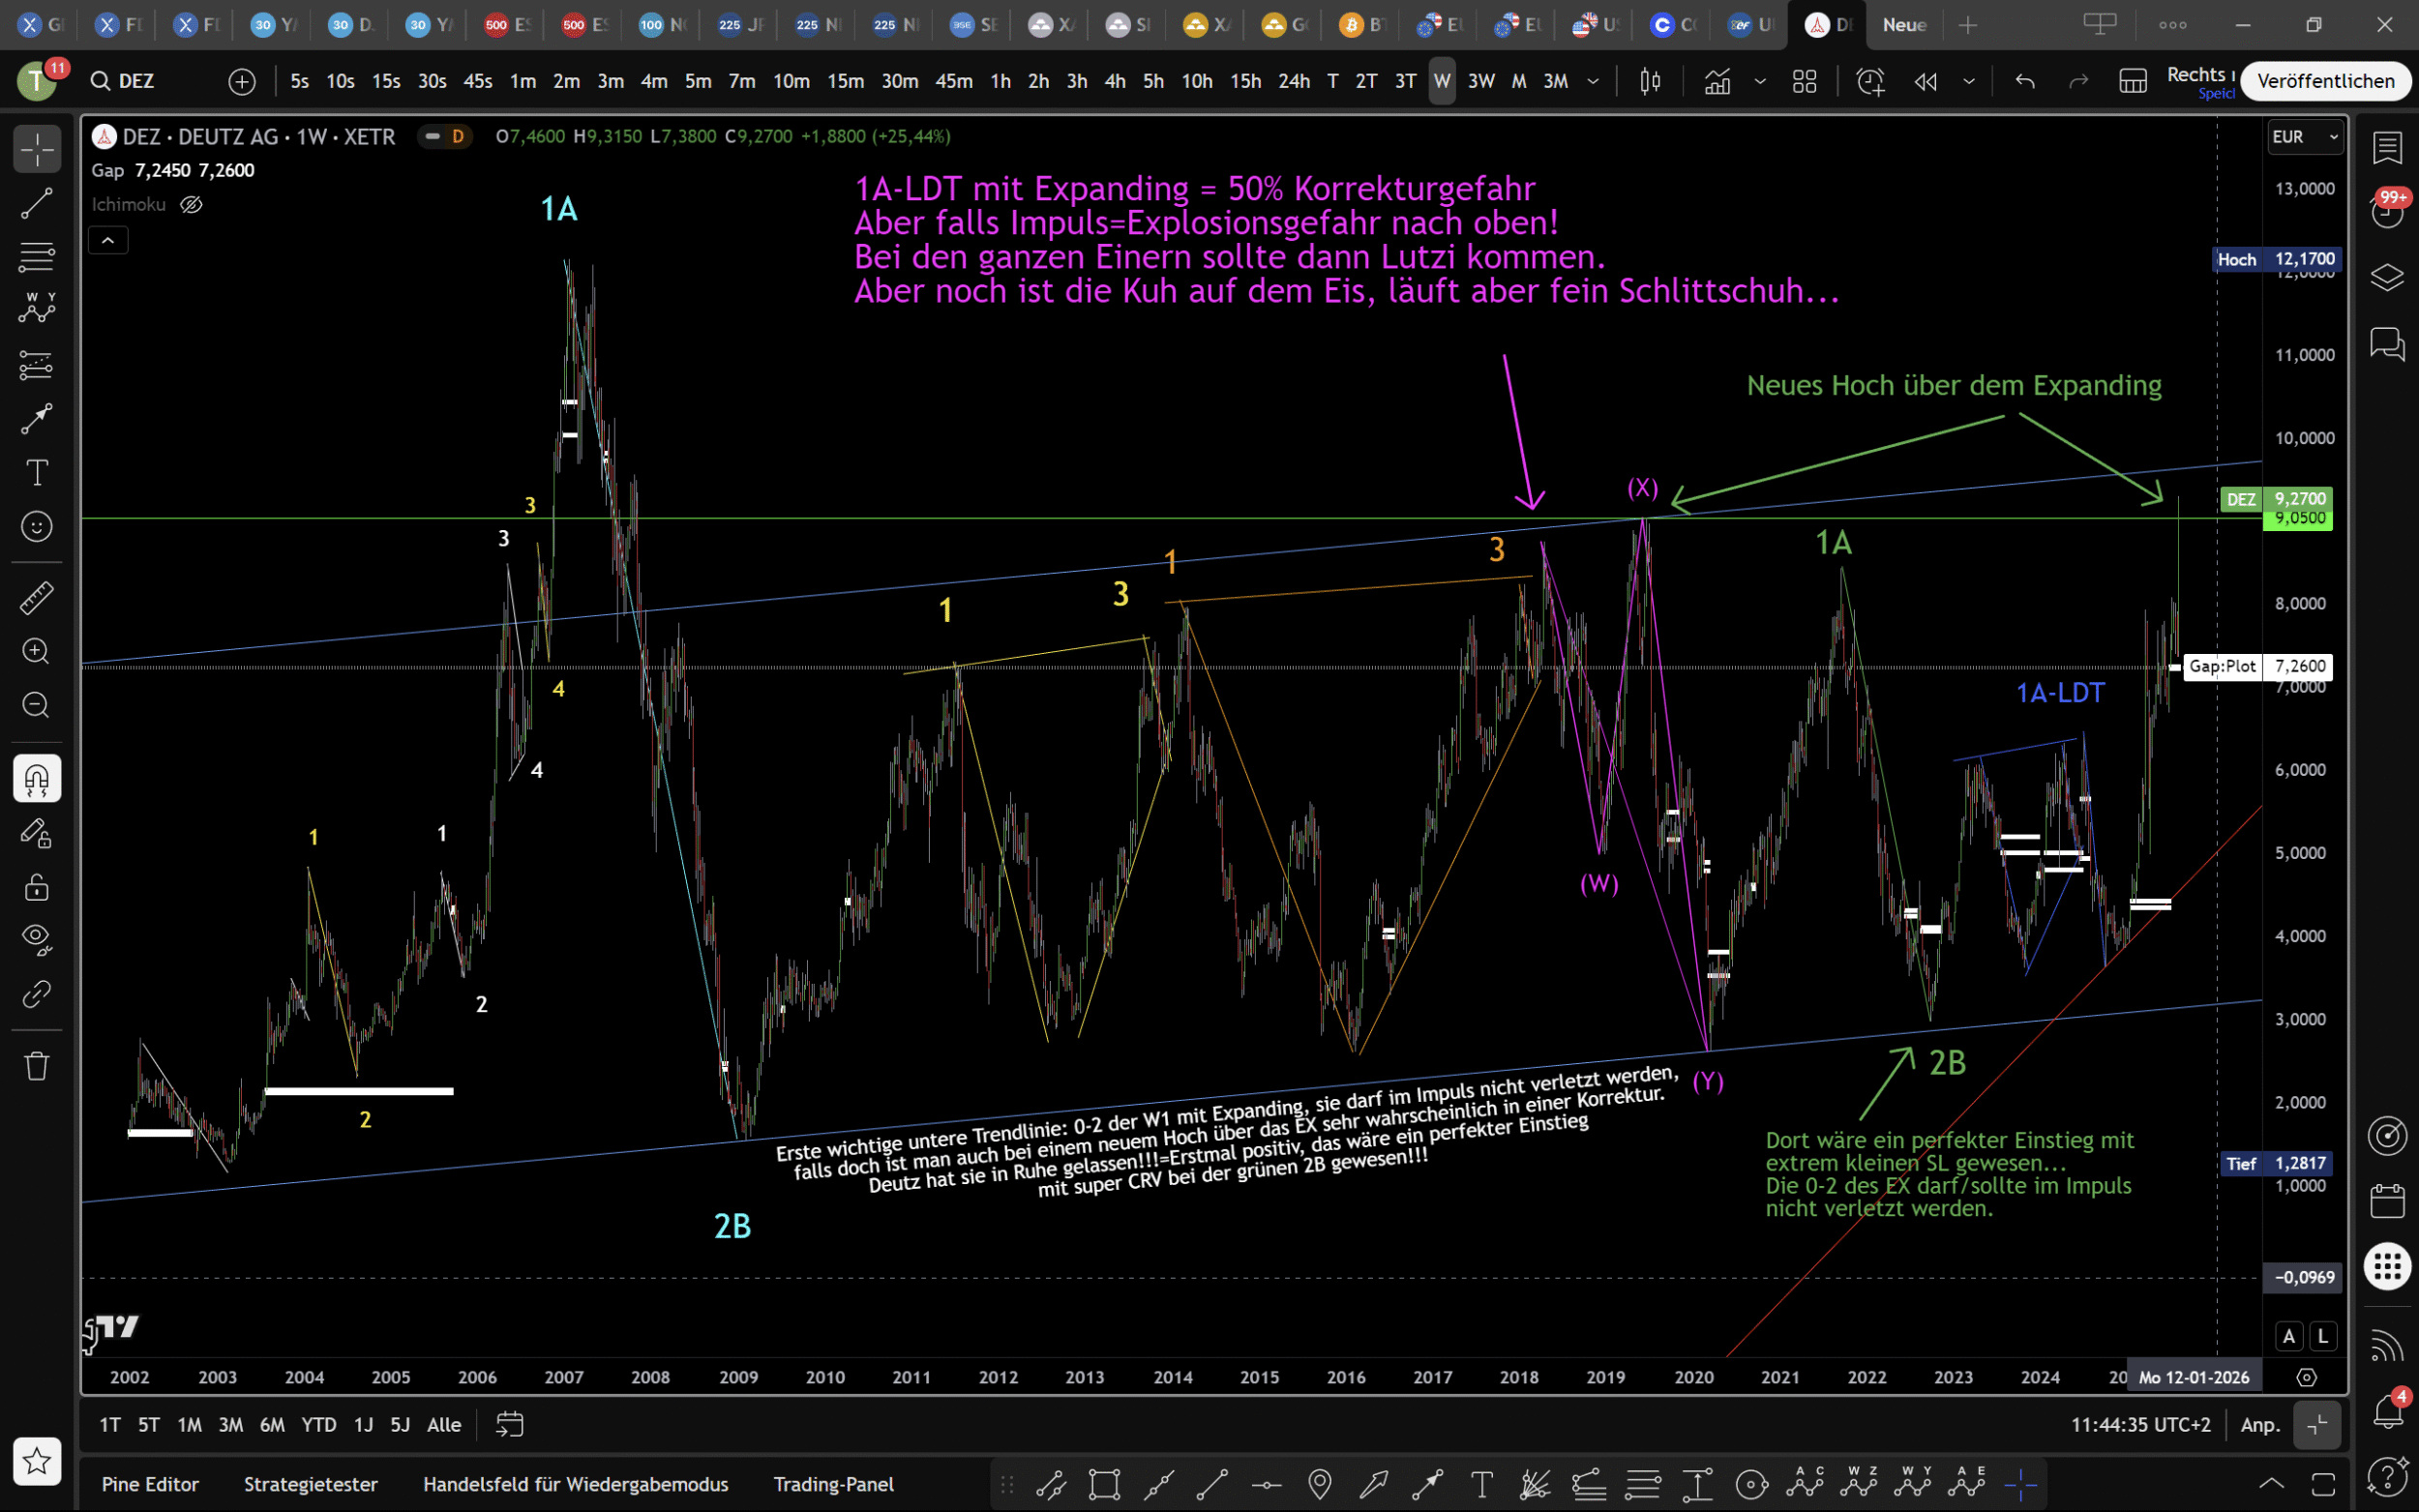Open the Strategietester tab
This screenshot has width=2419, height=1512.
coord(310,1484)
